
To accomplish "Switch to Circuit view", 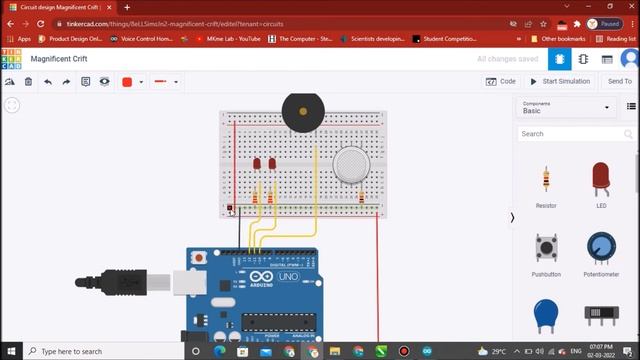I will [559, 59].
